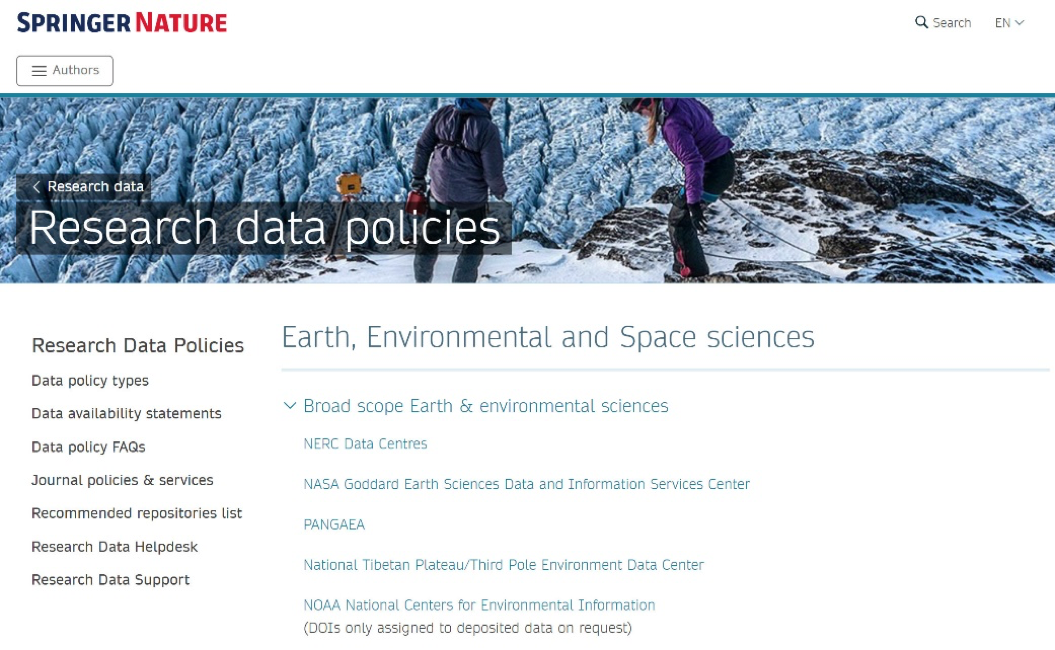
Task: Open the Data policy FAQs page
Action: 88,447
